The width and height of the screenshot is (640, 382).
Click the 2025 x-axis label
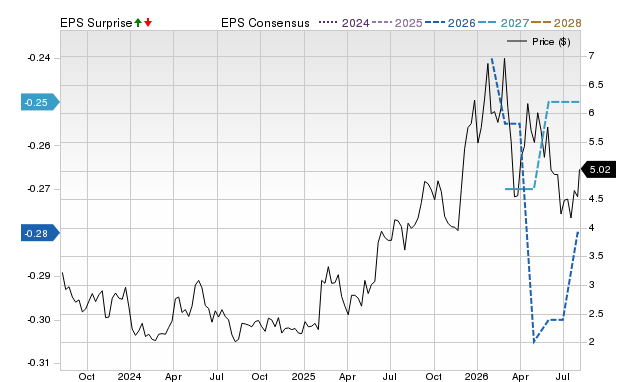coord(303,376)
